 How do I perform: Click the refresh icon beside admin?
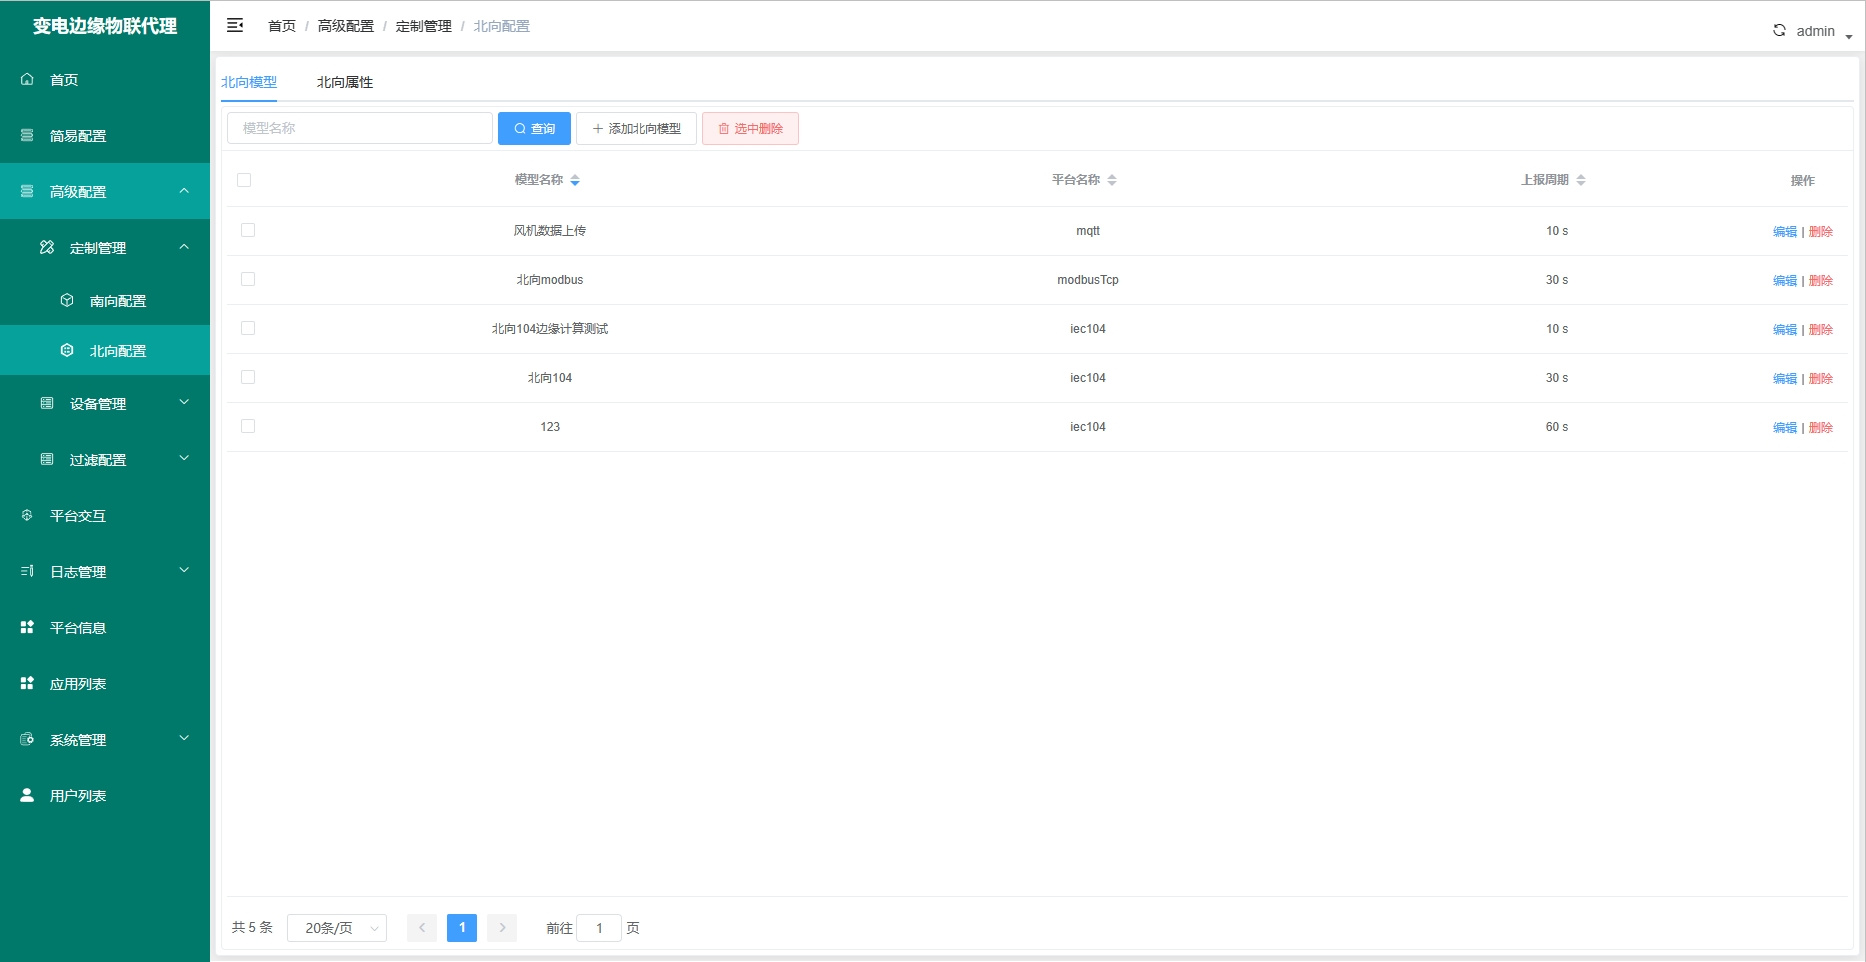1779,30
